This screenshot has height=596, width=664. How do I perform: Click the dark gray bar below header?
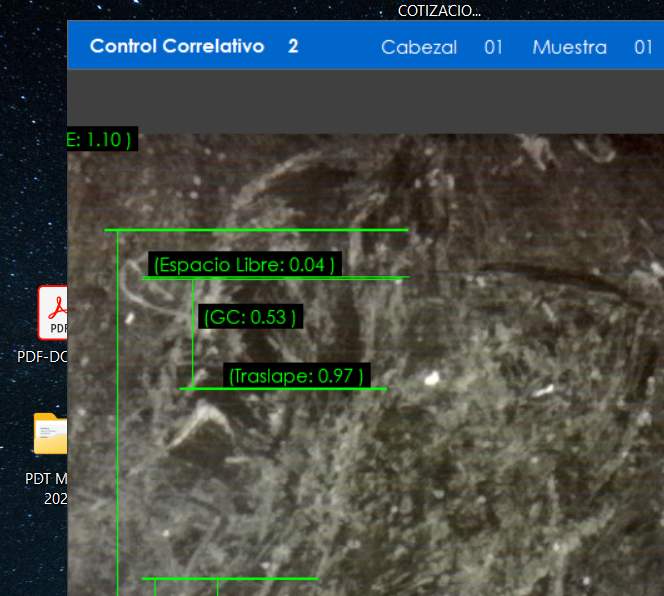coord(365,101)
